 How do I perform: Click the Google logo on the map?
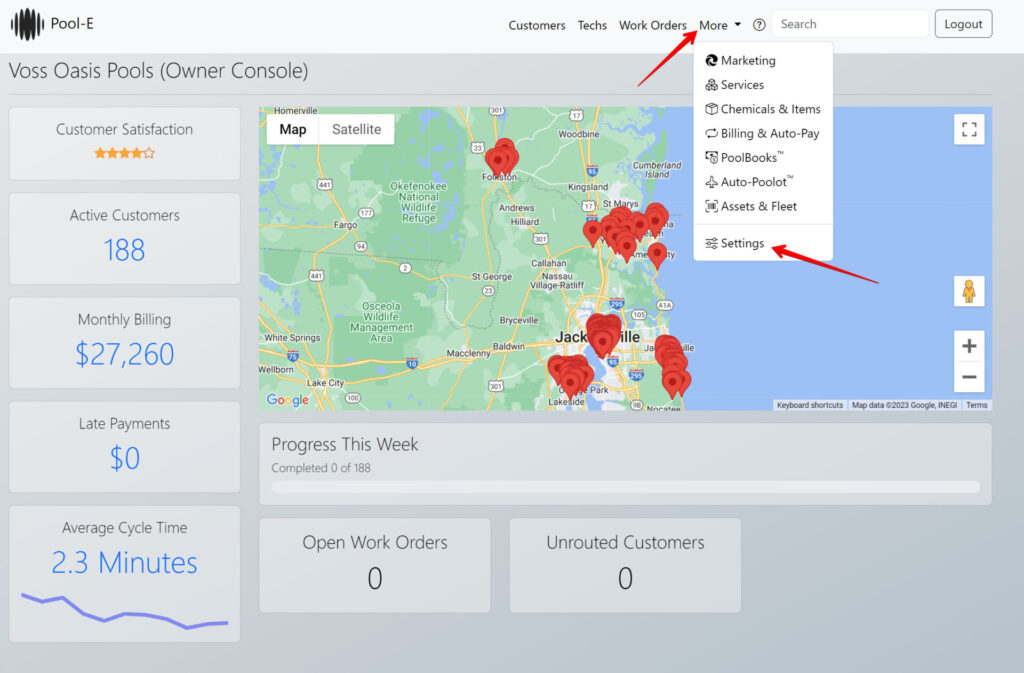[x=287, y=399]
